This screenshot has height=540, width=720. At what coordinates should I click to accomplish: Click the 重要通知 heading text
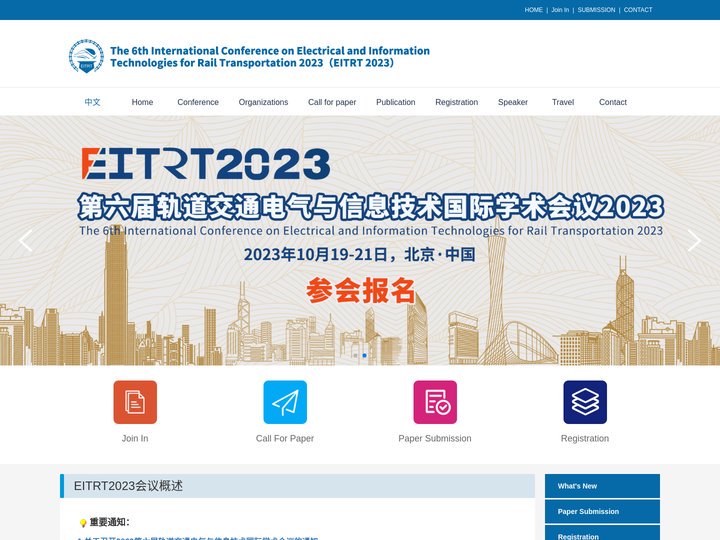(x=109, y=522)
